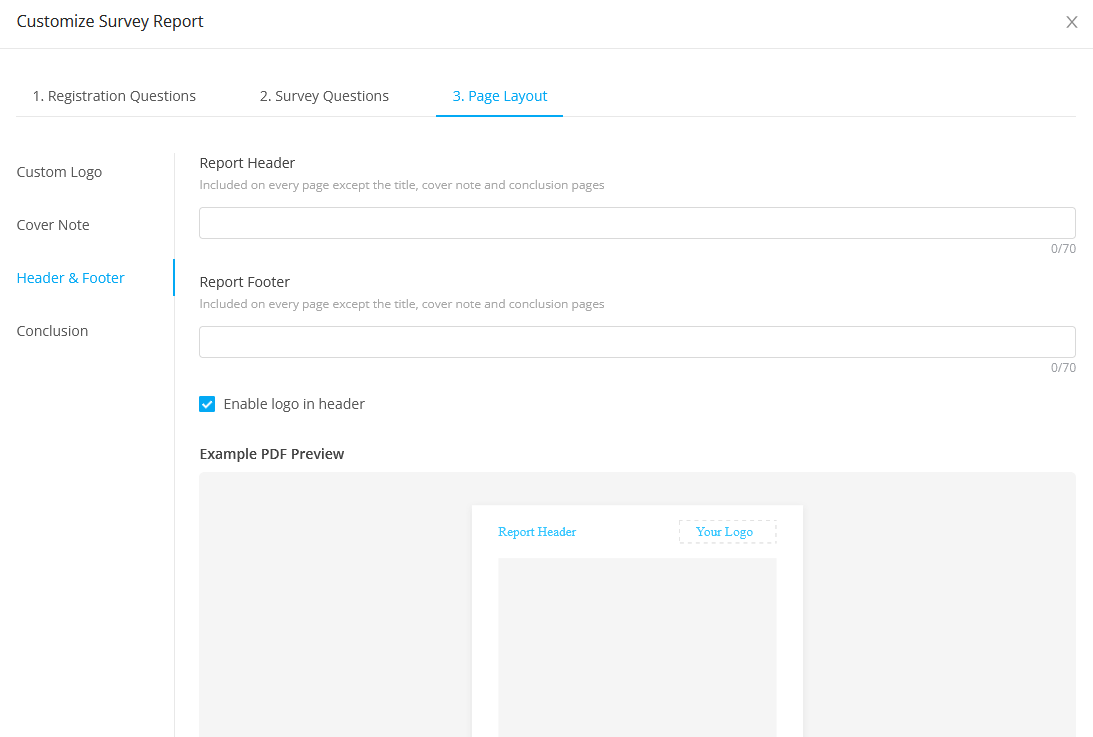Click into the Report Footer text field
This screenshot has width=1093, height=737.
(x=637, y=342)
